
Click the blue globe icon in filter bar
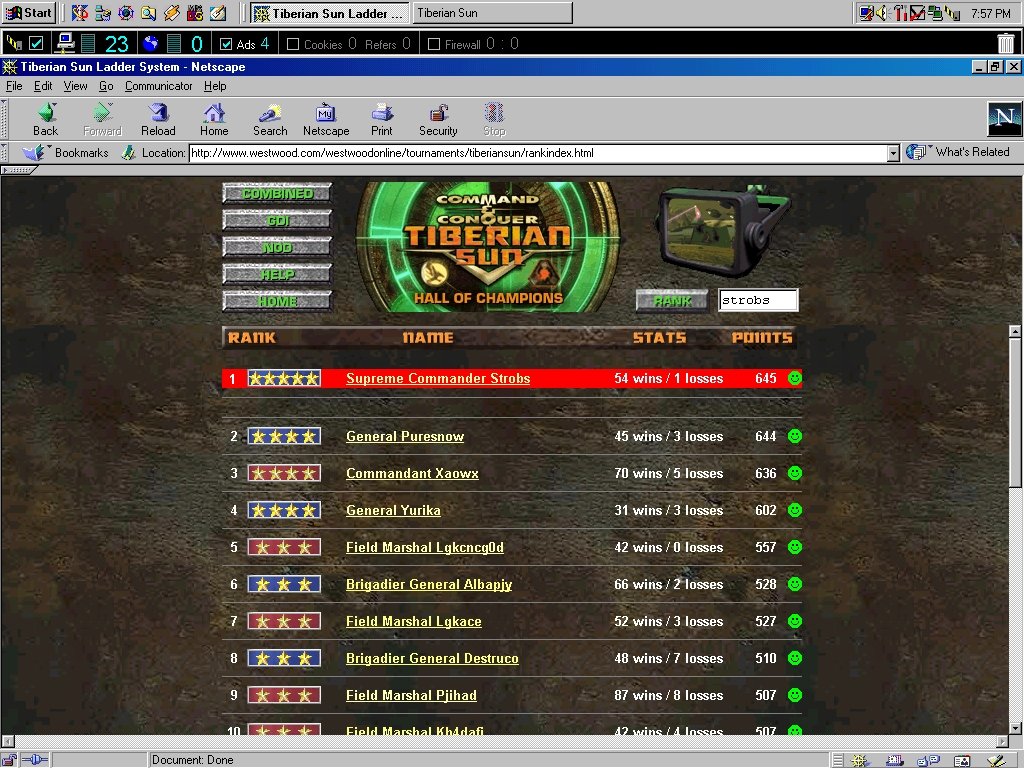[151, 43]
